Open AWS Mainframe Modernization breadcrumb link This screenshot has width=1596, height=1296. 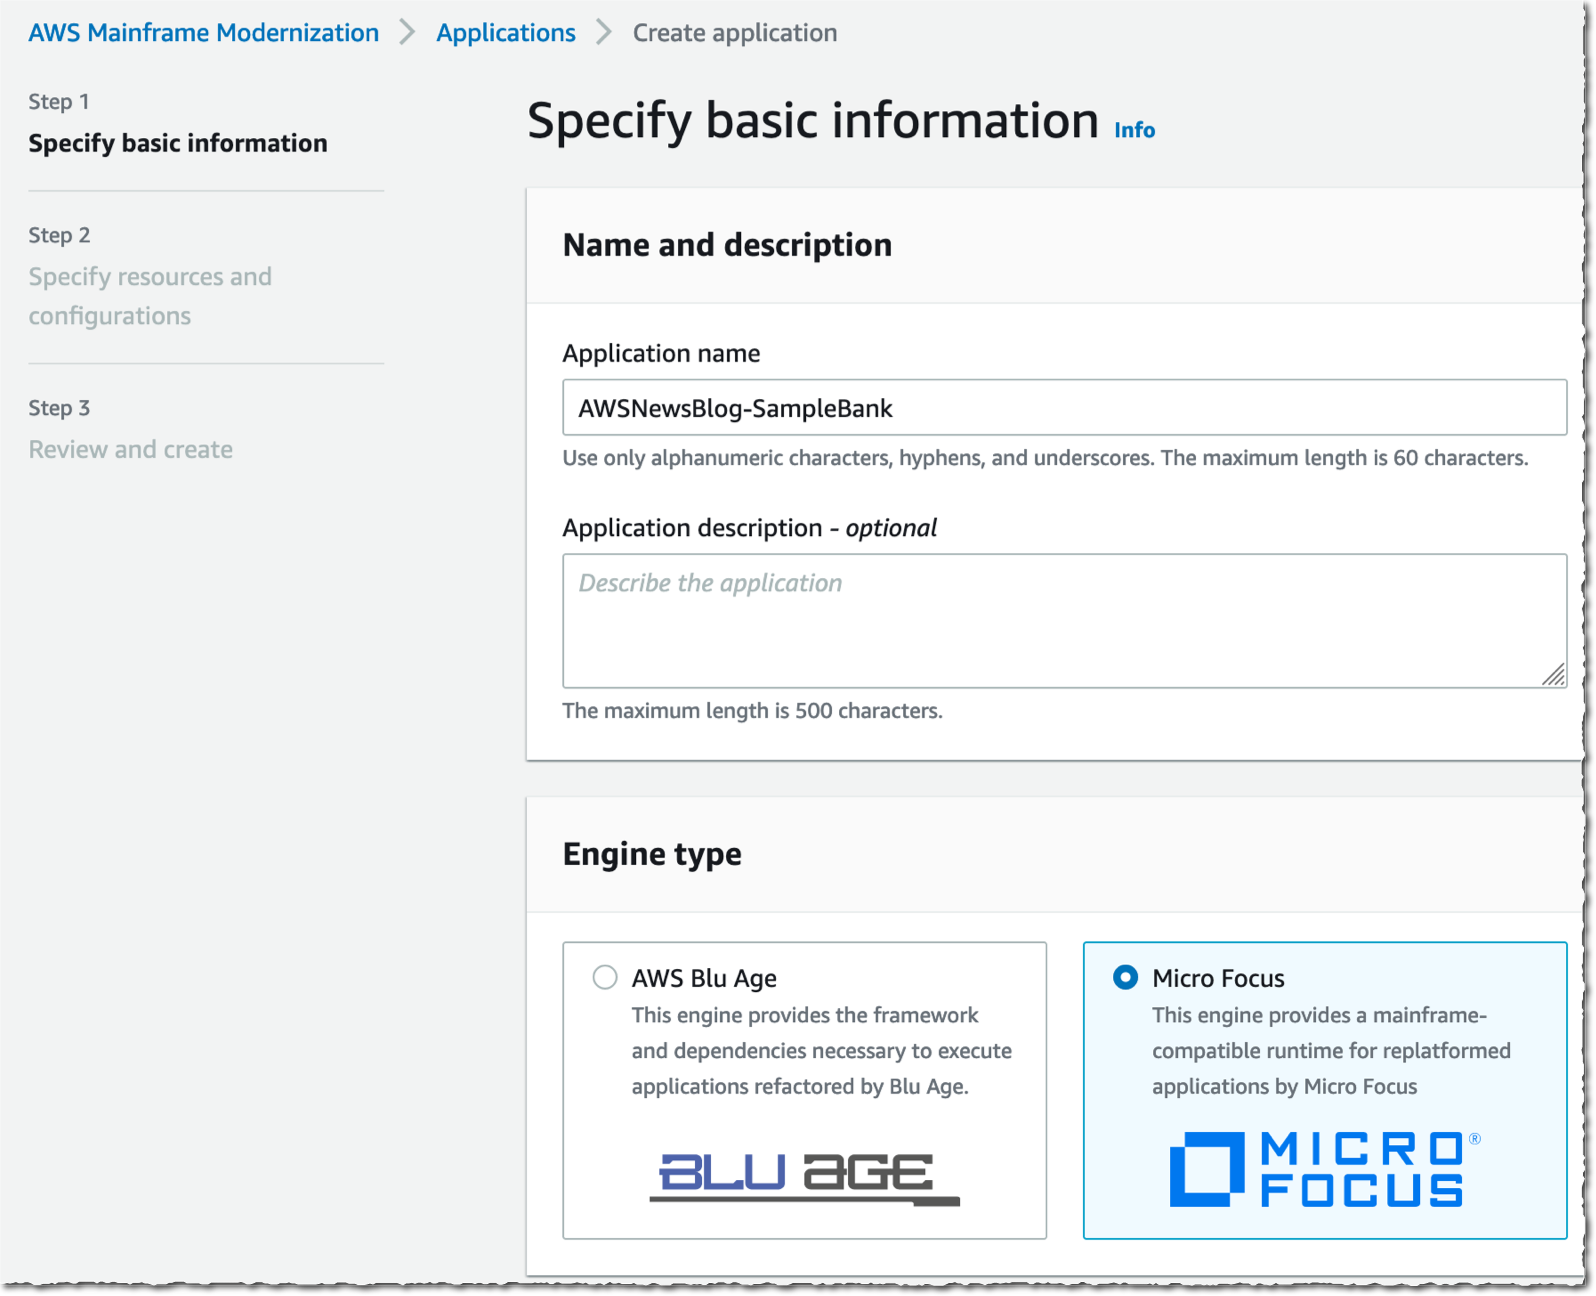pyautogui.click(x=204, y=33)
